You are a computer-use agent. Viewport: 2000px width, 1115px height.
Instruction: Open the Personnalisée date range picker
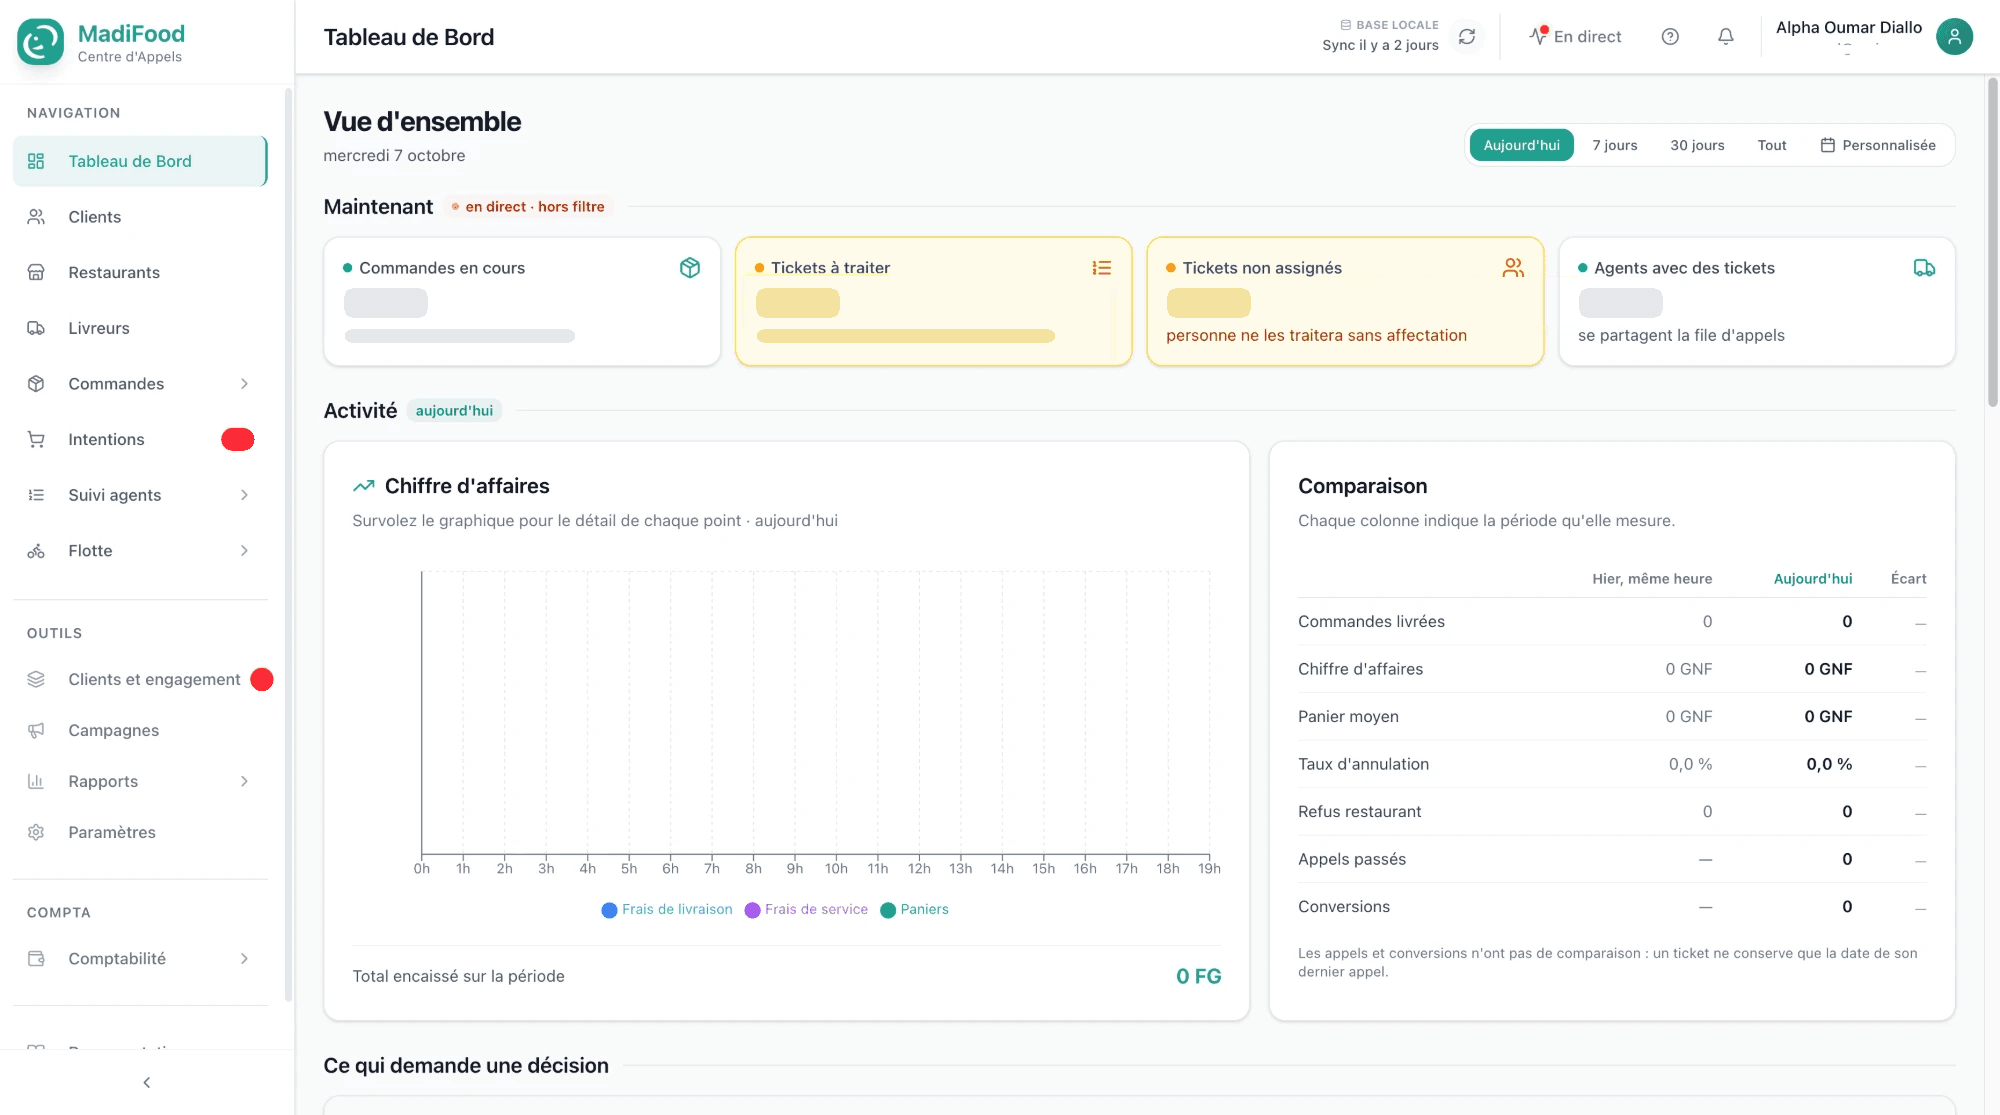(1878, 145)
